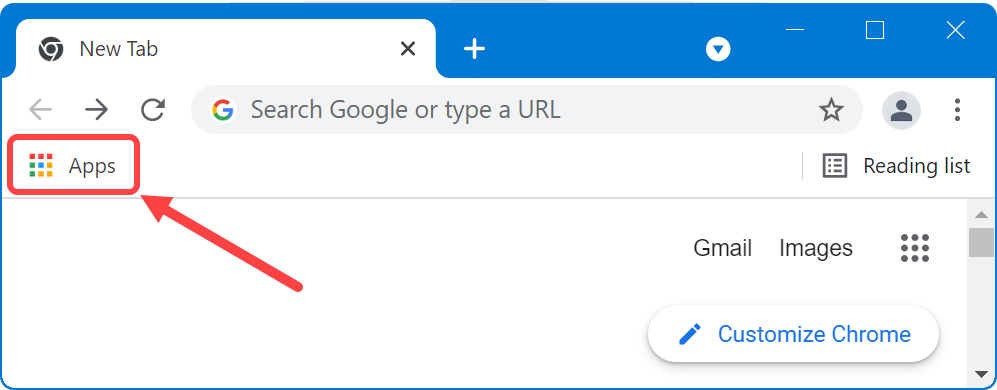The image size is (997, 390).
Task: Close the New Tab tab
Action: pyautogui.click(x=408, y=49)
